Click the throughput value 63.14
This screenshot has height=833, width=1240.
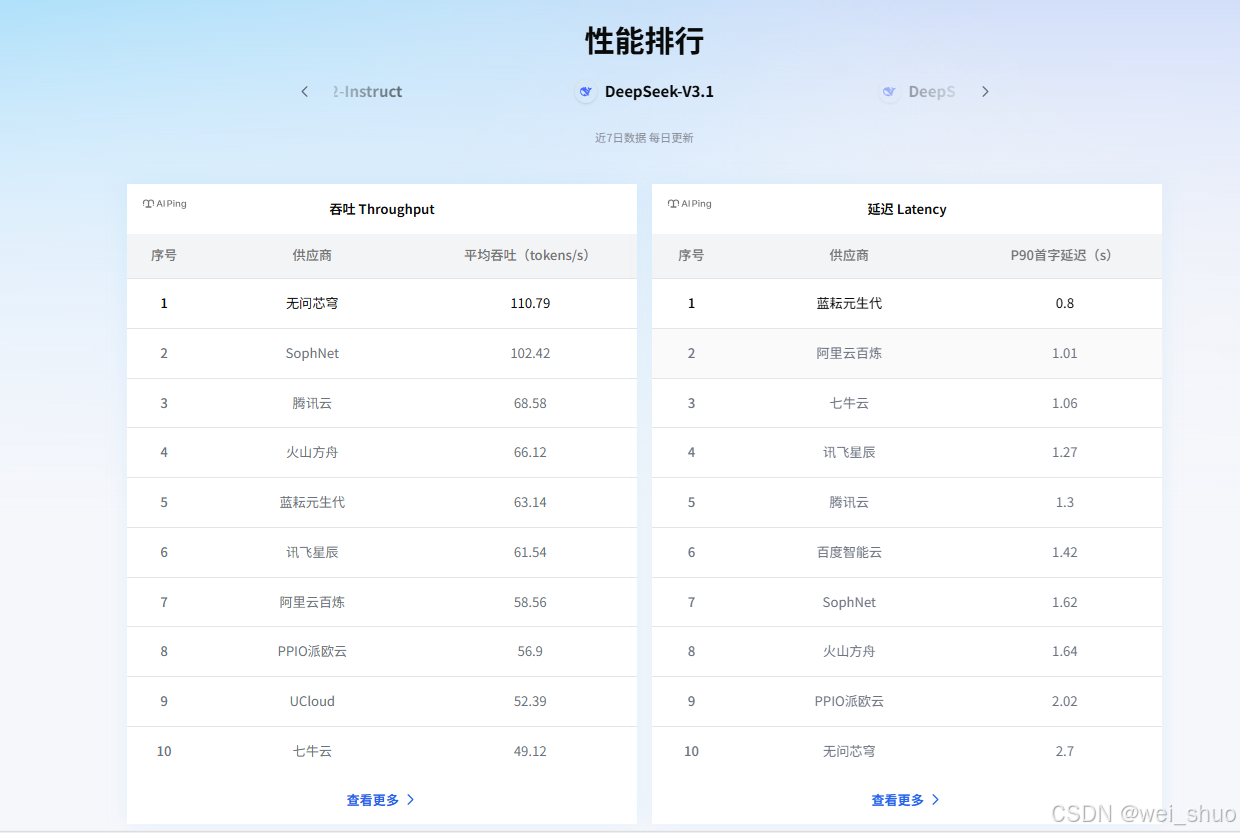(530, 502)
